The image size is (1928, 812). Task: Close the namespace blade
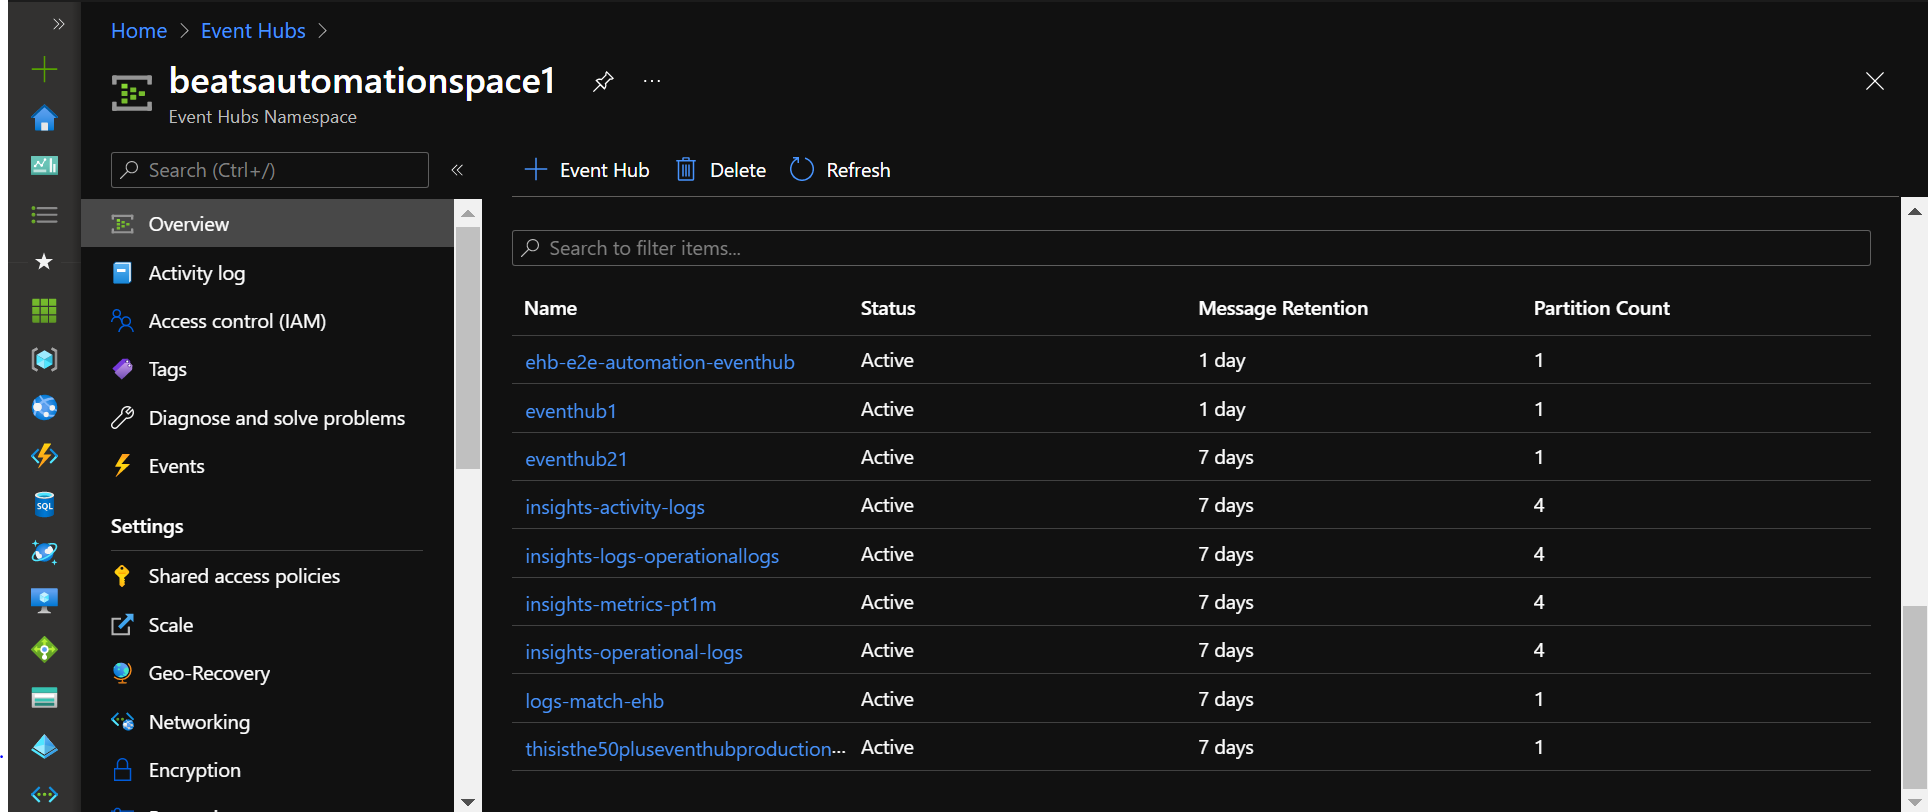click(x=1874, y=82)
